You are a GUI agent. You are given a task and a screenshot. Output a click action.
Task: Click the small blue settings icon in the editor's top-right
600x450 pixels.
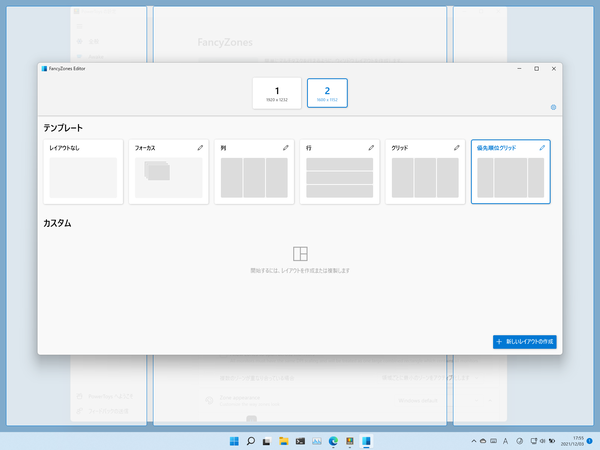point(553,108)
